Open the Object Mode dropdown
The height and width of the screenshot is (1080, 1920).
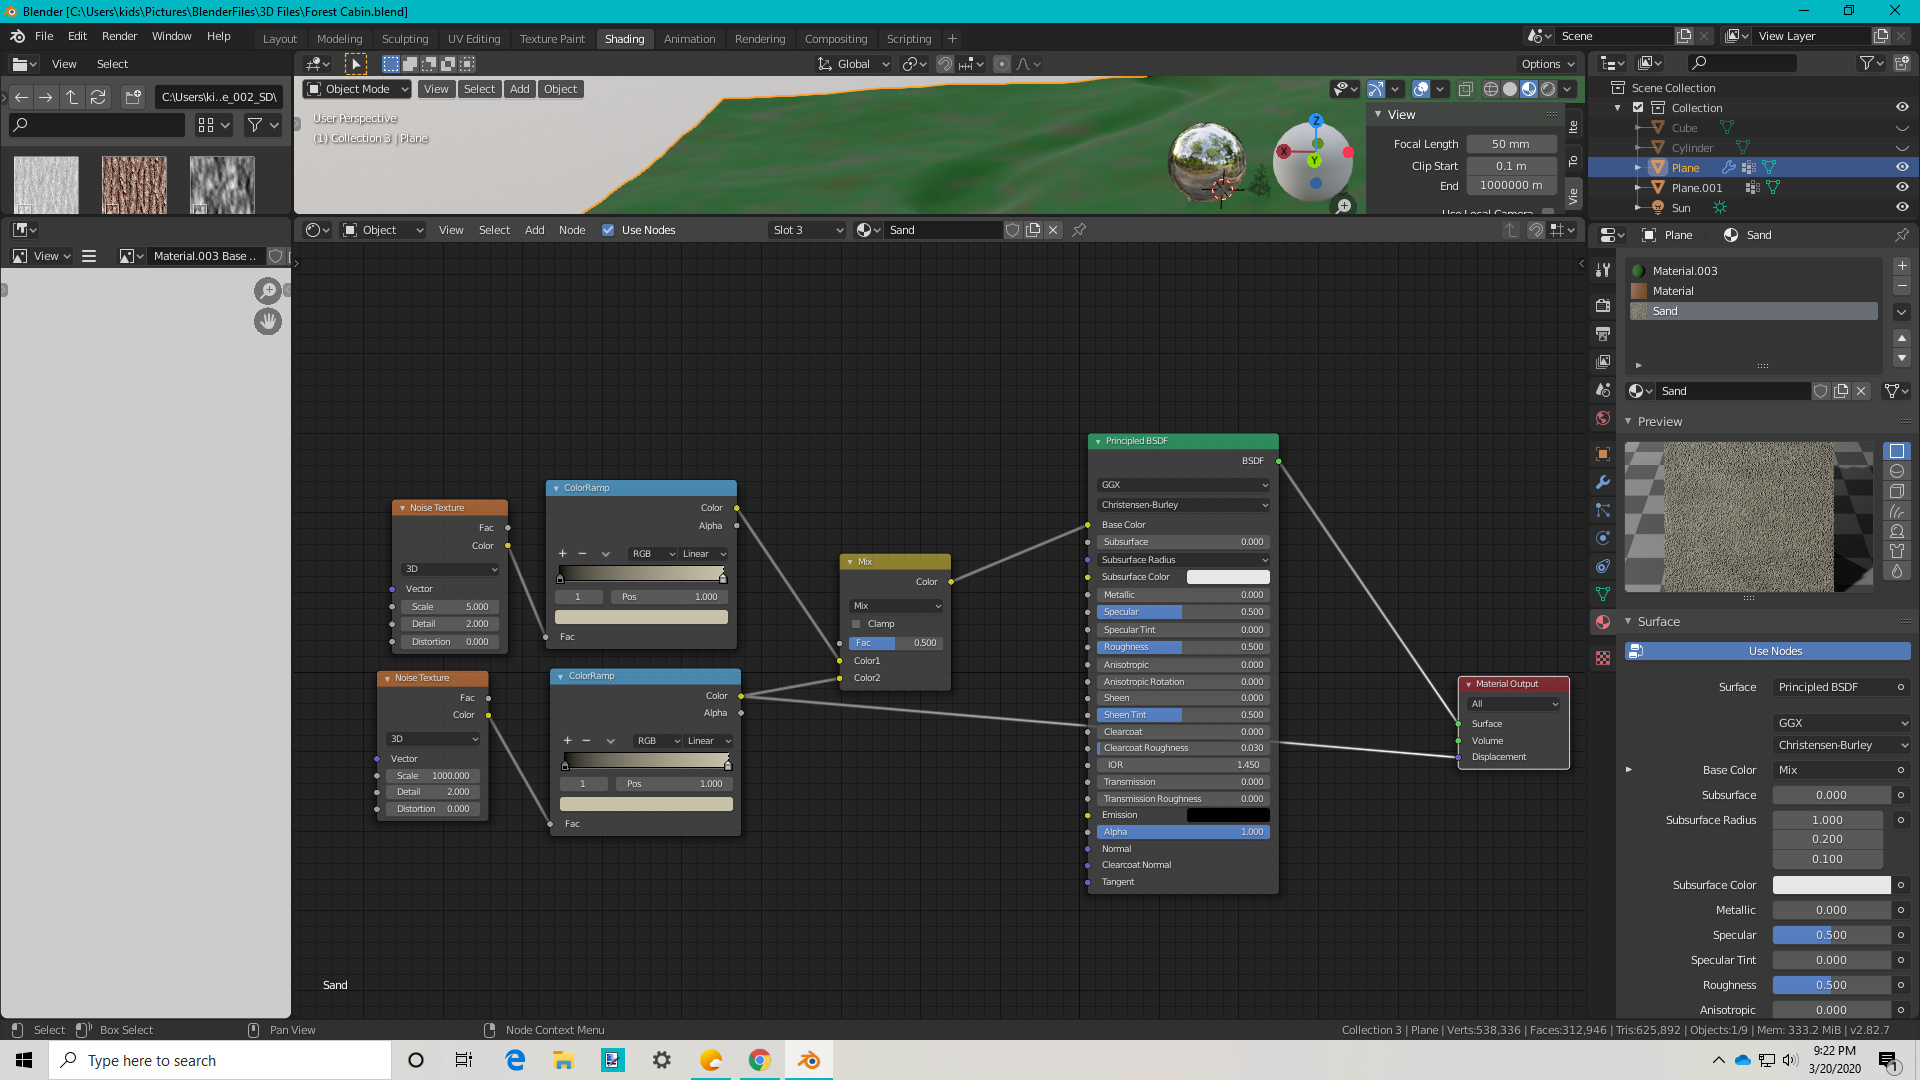pos(357,89)
